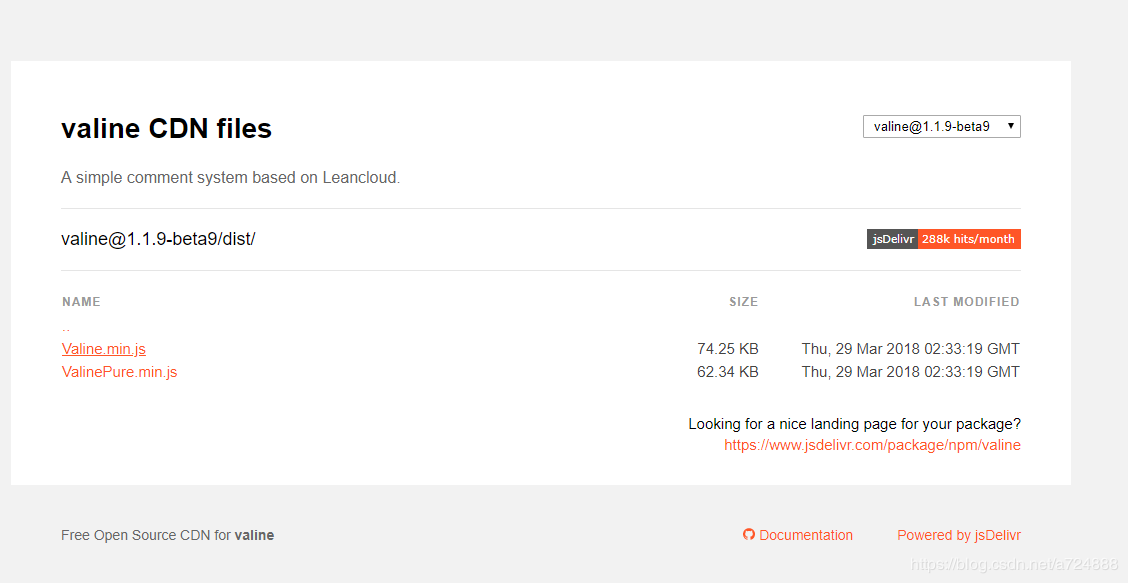Open the Valine.min.js file
Image resolution: width=1128 pixels, height=583 pixels.
[104, 349]
